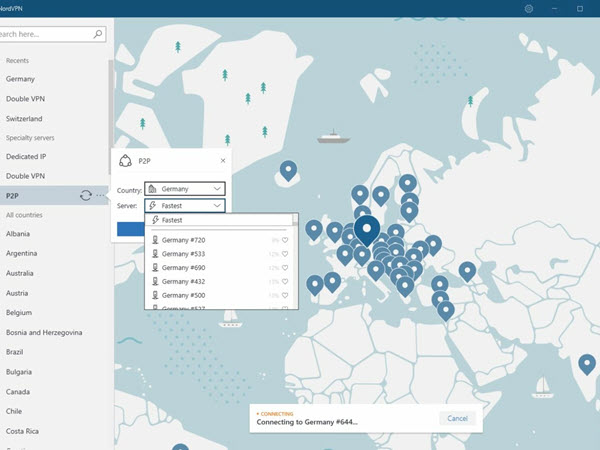Select Canada in country list

coord(18,392)
